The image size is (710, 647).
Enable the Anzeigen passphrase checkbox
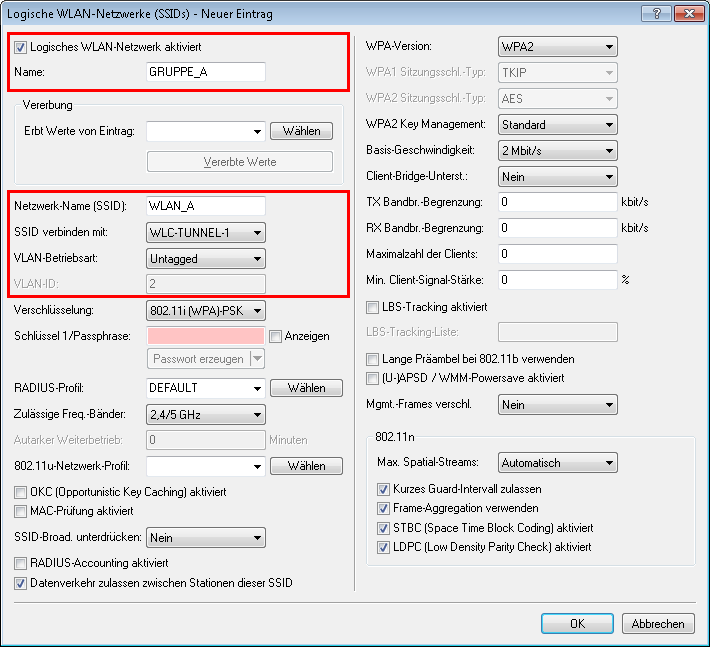[x=277, y=336]
